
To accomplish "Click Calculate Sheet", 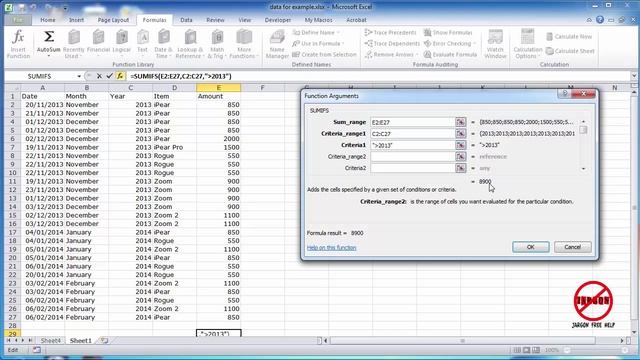I will (x=570, y=51).
